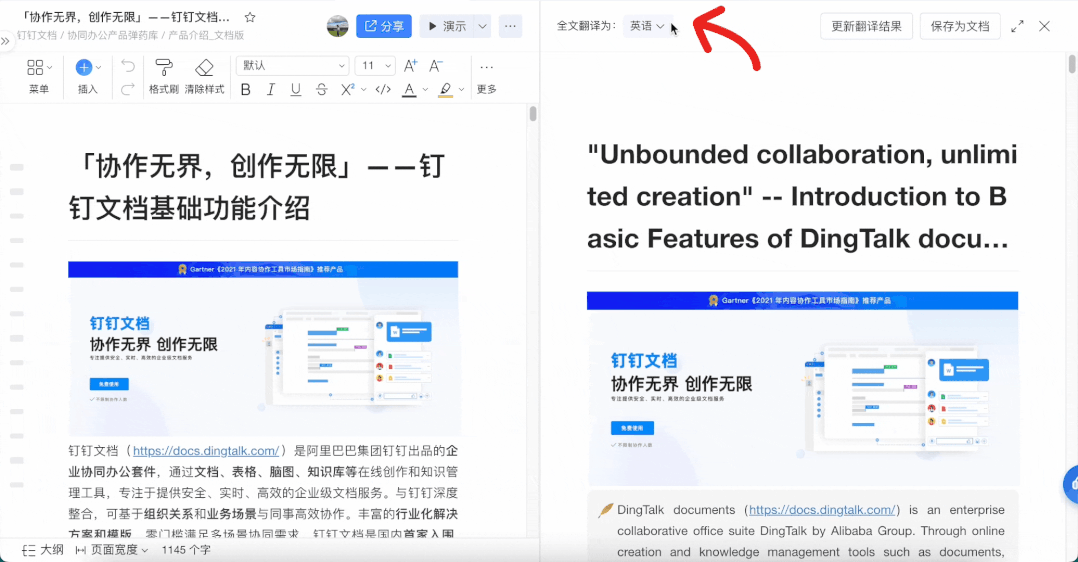Expand translation panel to full screen
Screen dimensions: 1078x562
1017,26
